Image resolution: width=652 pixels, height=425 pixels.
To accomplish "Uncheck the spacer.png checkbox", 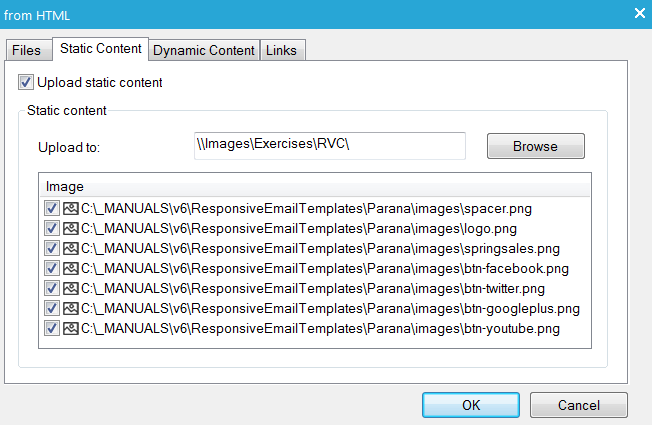I will pyautogui.click(x=52, y=208).
